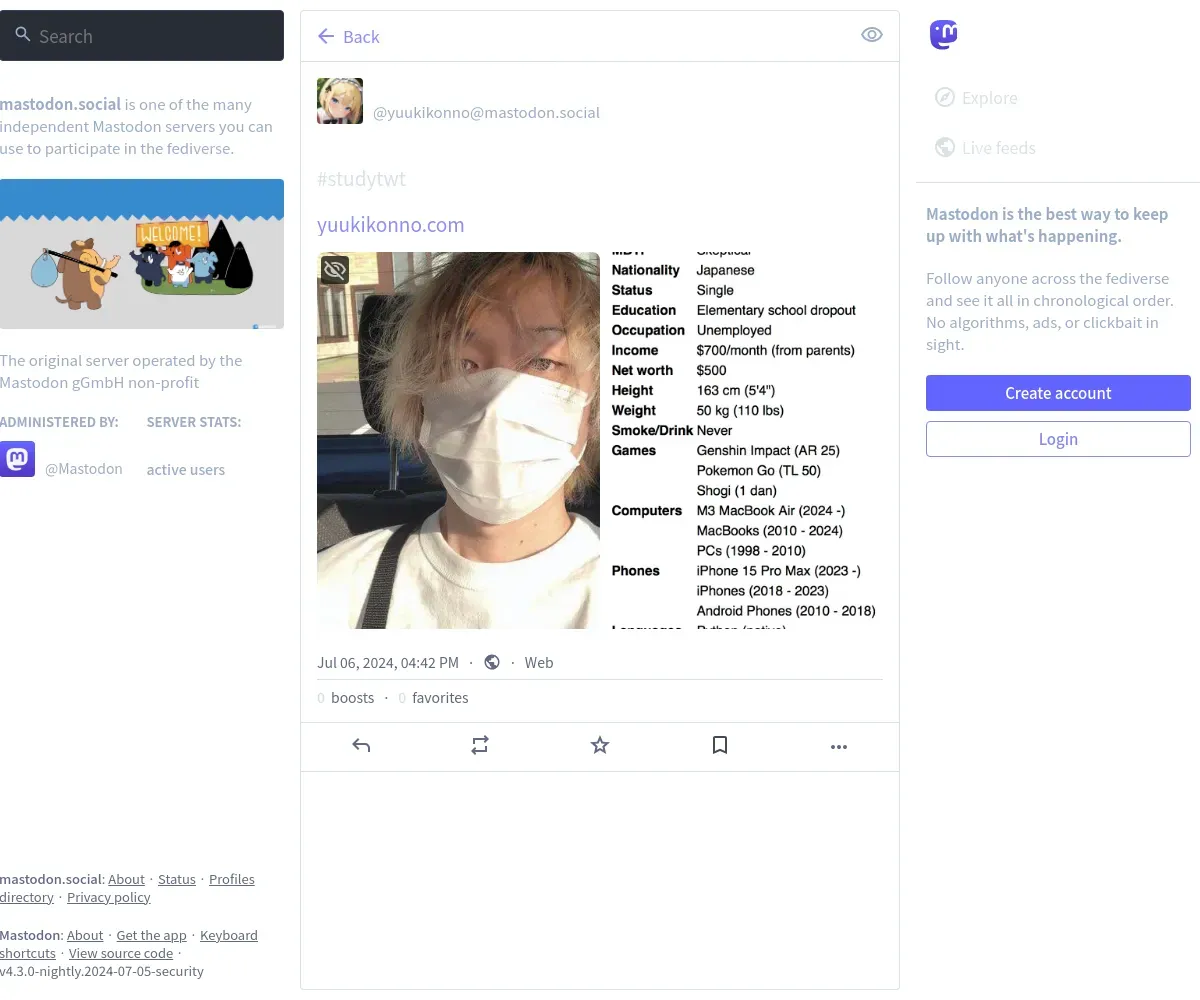
Task: Open the more options ellipsis menu
Action: point(839,746)
